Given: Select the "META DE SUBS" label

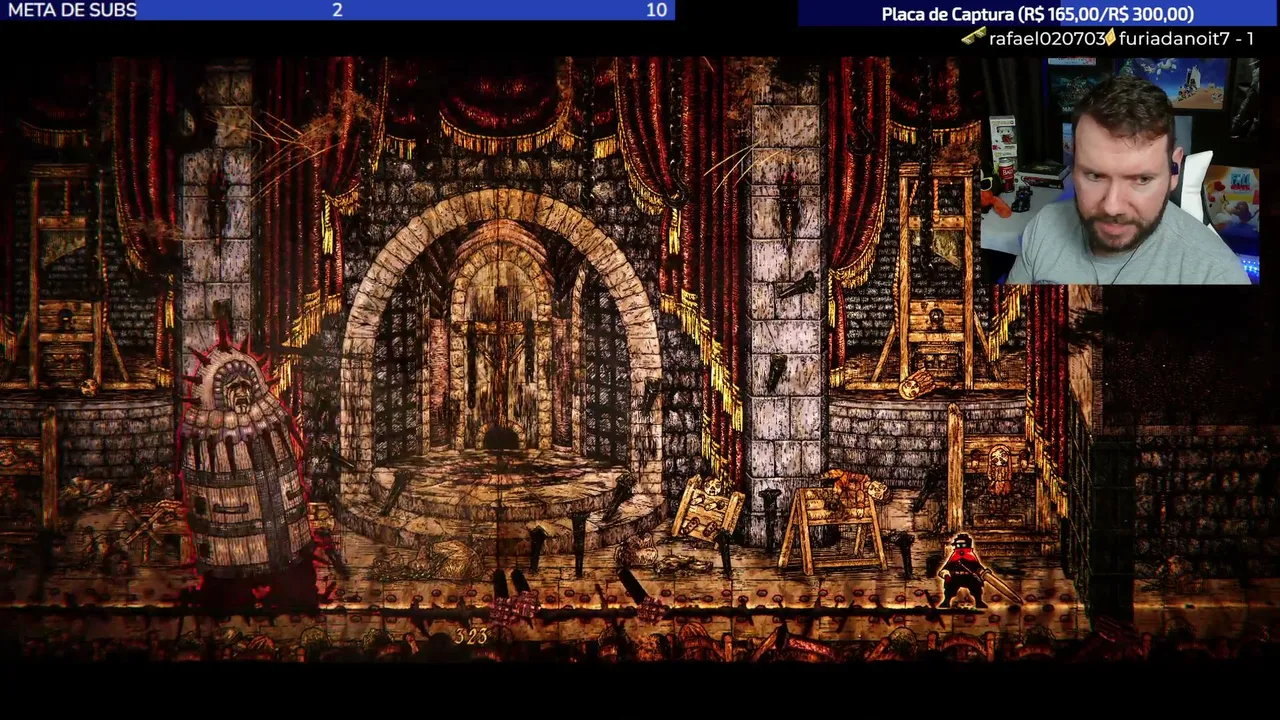Looking at the screenshot, I should 72,10.
